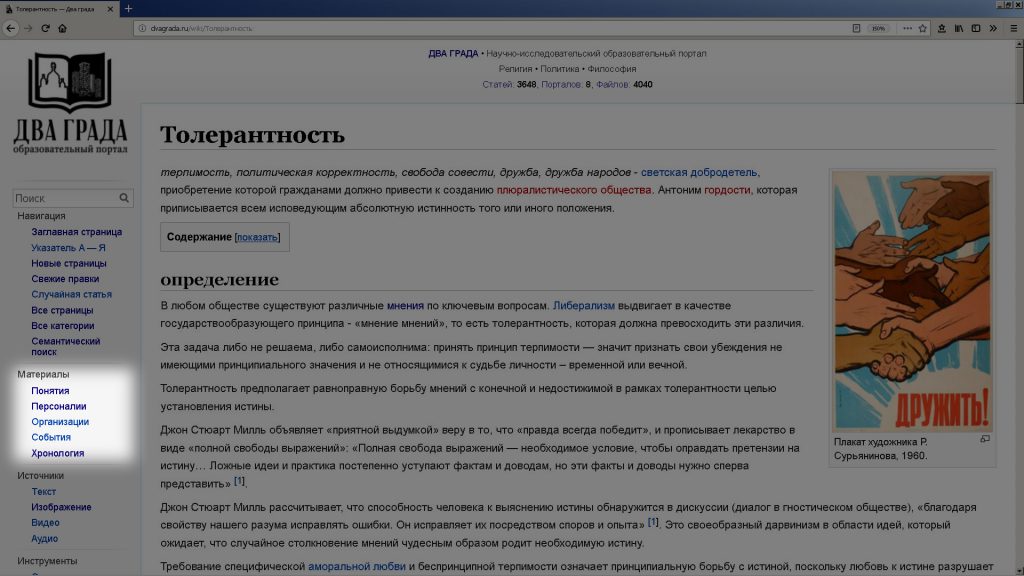The width and height of the screenshot is (1024, 576).
Task: Open Аудио under Источники
Action: pyautogui.click(x=44, y=539)
